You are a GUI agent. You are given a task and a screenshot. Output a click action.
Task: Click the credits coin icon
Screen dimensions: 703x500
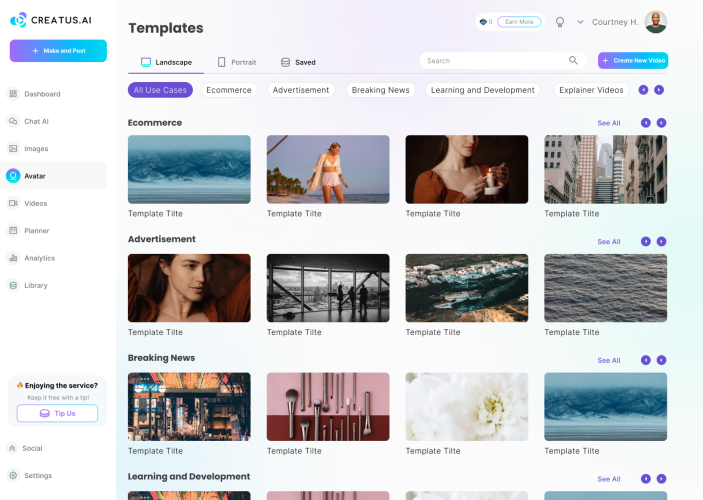pos(483,22)
